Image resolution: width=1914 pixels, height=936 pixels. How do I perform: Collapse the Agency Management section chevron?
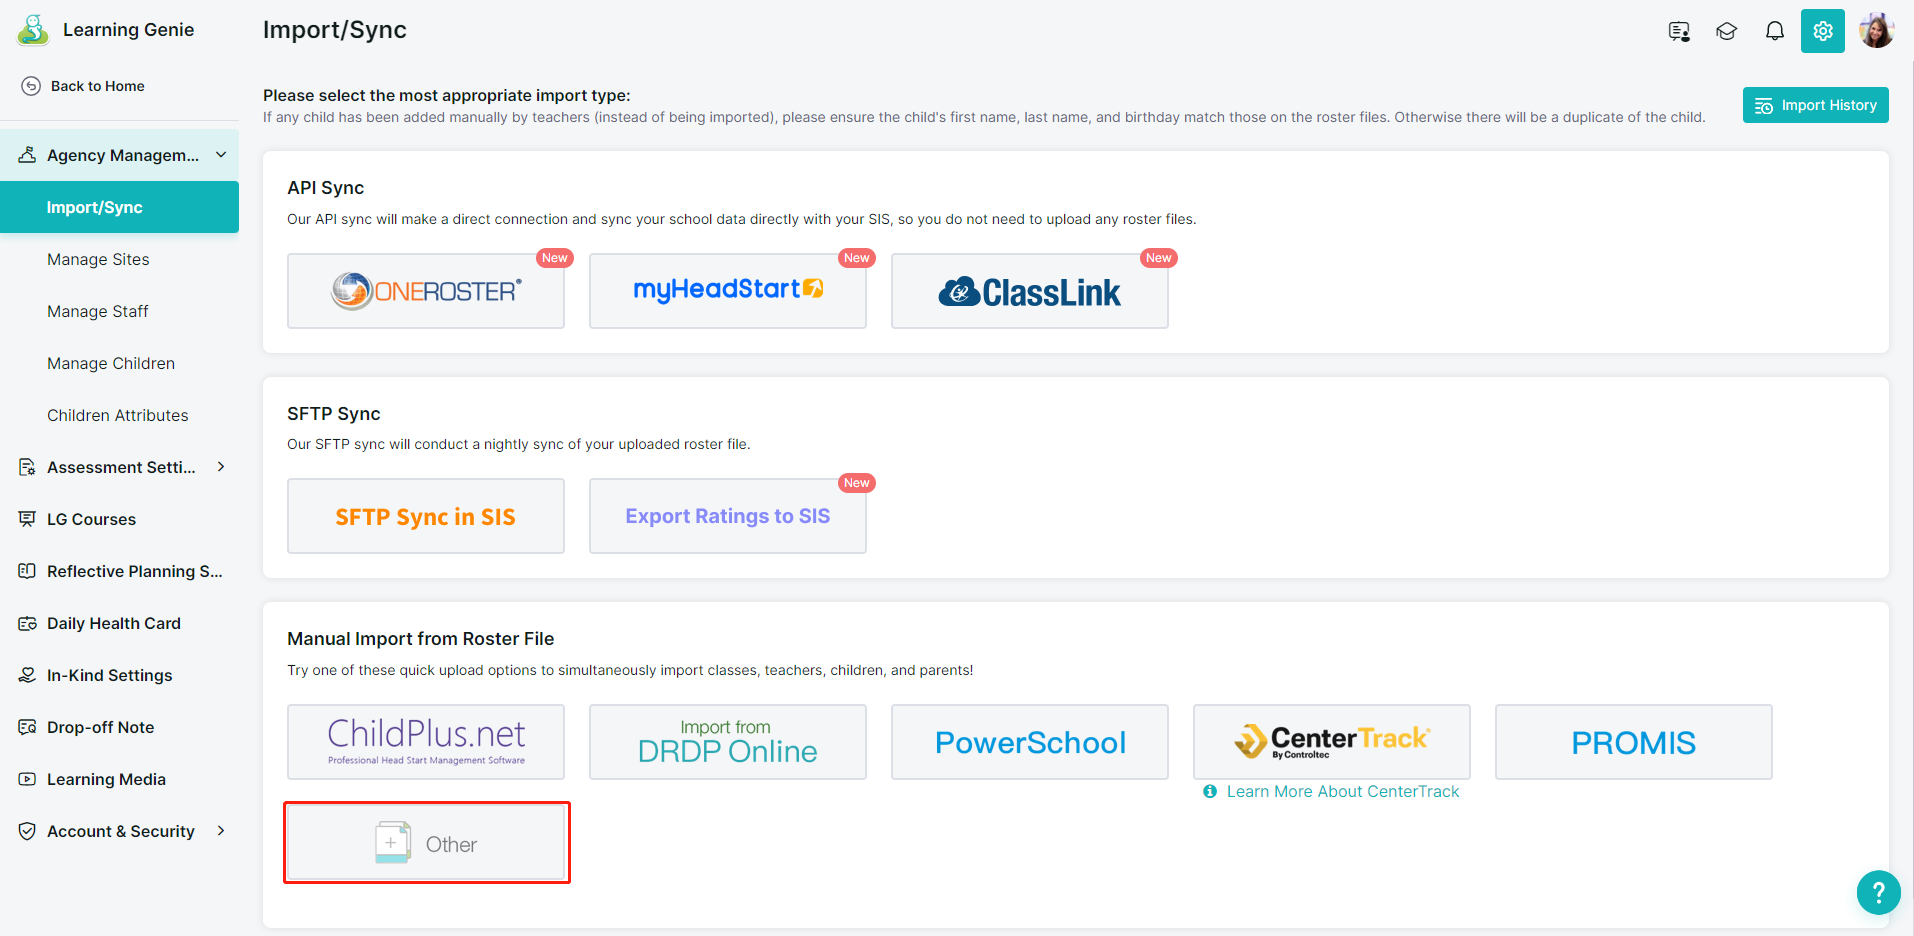(x=221, y=155)
